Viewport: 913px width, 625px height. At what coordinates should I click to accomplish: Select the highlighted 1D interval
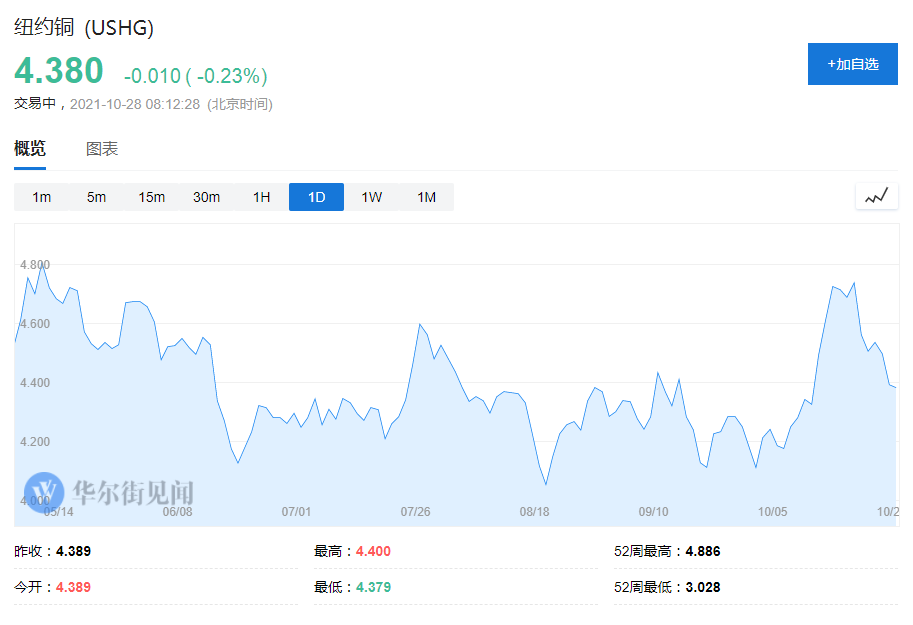(x=317, y=197)
